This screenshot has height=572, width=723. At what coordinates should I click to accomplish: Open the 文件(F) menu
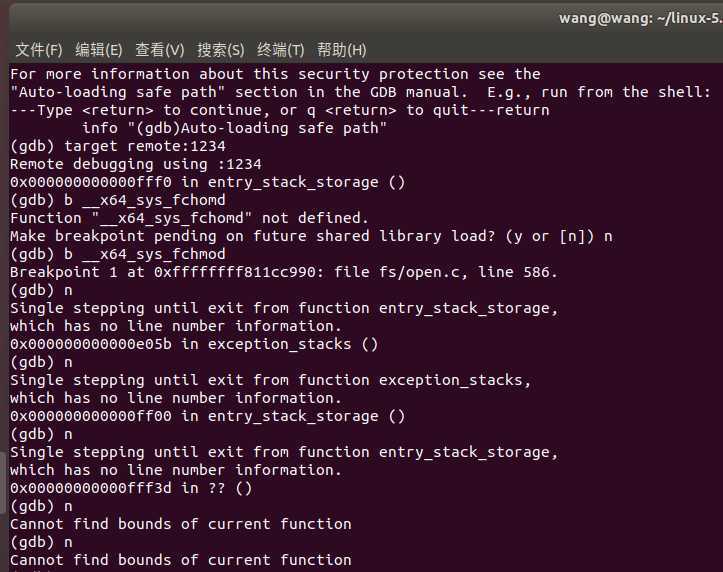coord(39,49)
